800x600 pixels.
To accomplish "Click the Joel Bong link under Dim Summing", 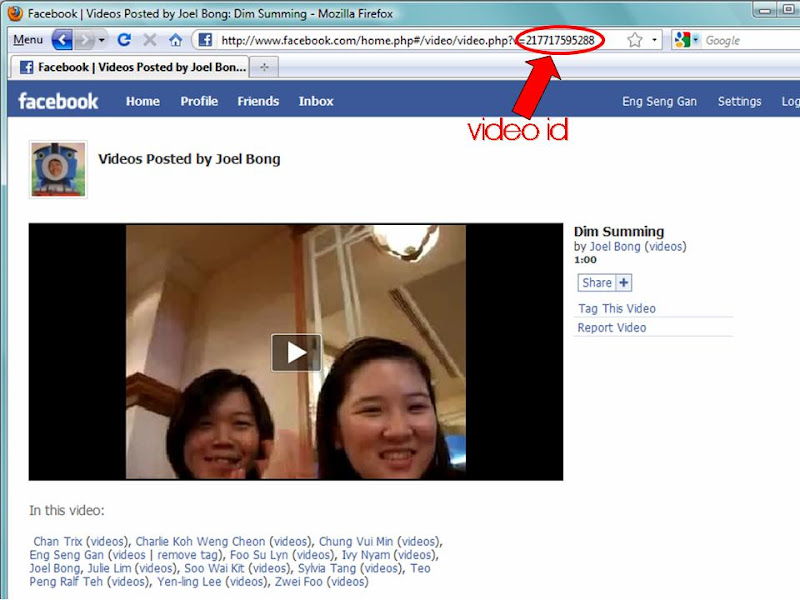I will pyautogui.click(x=615, y=246).
